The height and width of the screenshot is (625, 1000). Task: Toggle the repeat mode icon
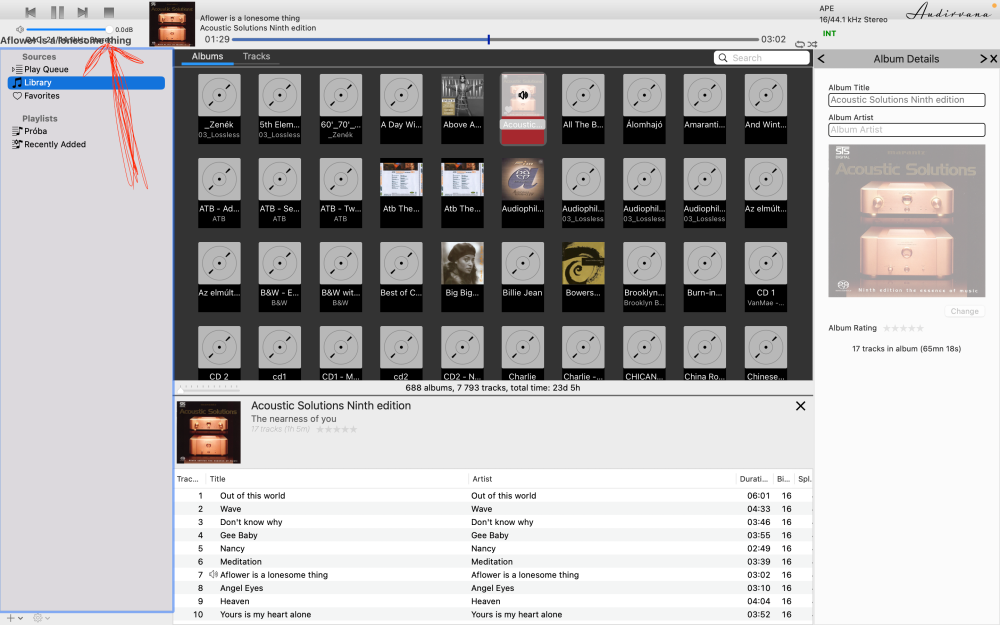click(800, 44)
